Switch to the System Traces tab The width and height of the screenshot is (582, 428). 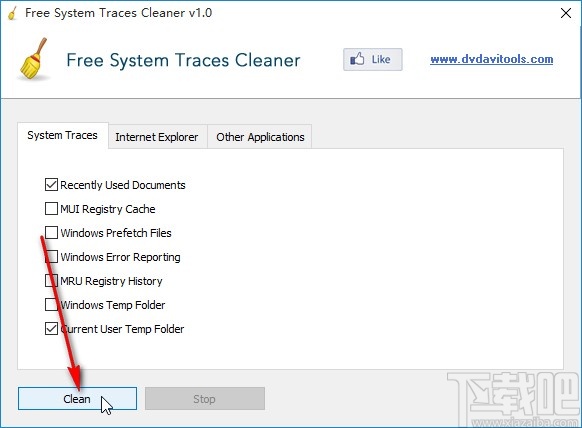pos(63,135)
